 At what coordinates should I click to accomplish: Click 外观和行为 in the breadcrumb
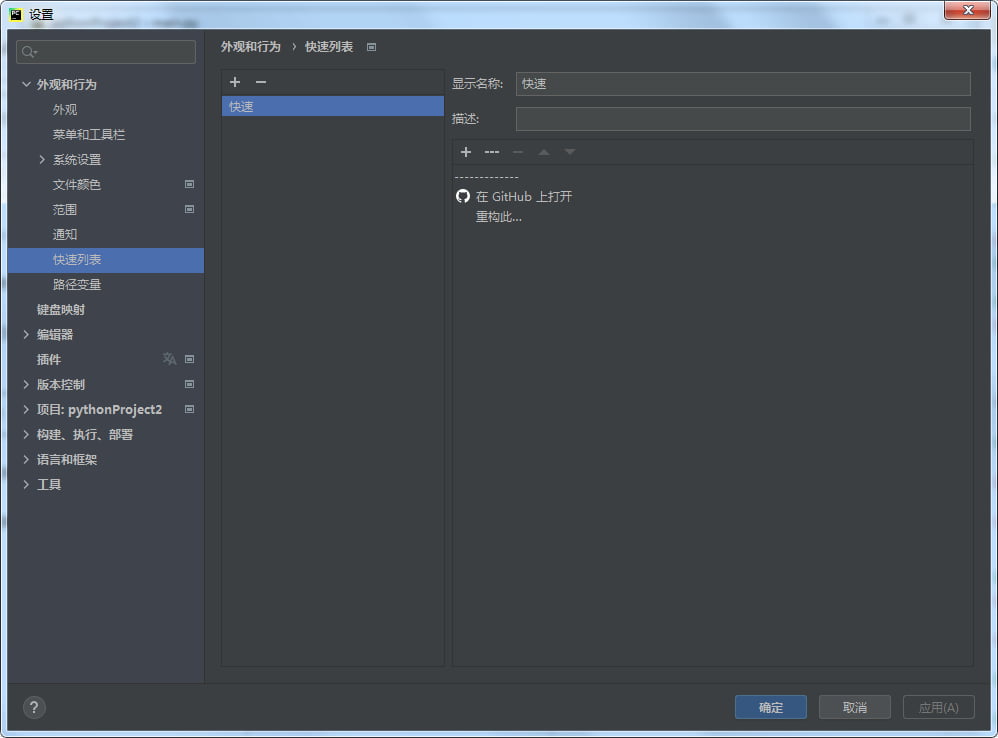click(251, 47)
